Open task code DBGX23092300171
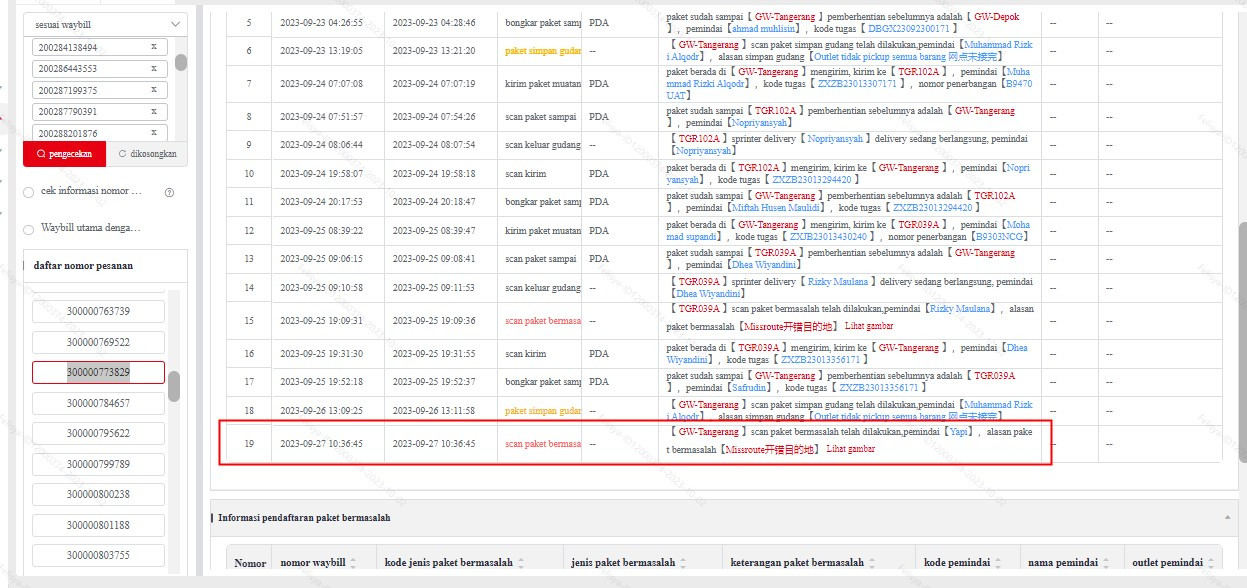 click(907, 29)
